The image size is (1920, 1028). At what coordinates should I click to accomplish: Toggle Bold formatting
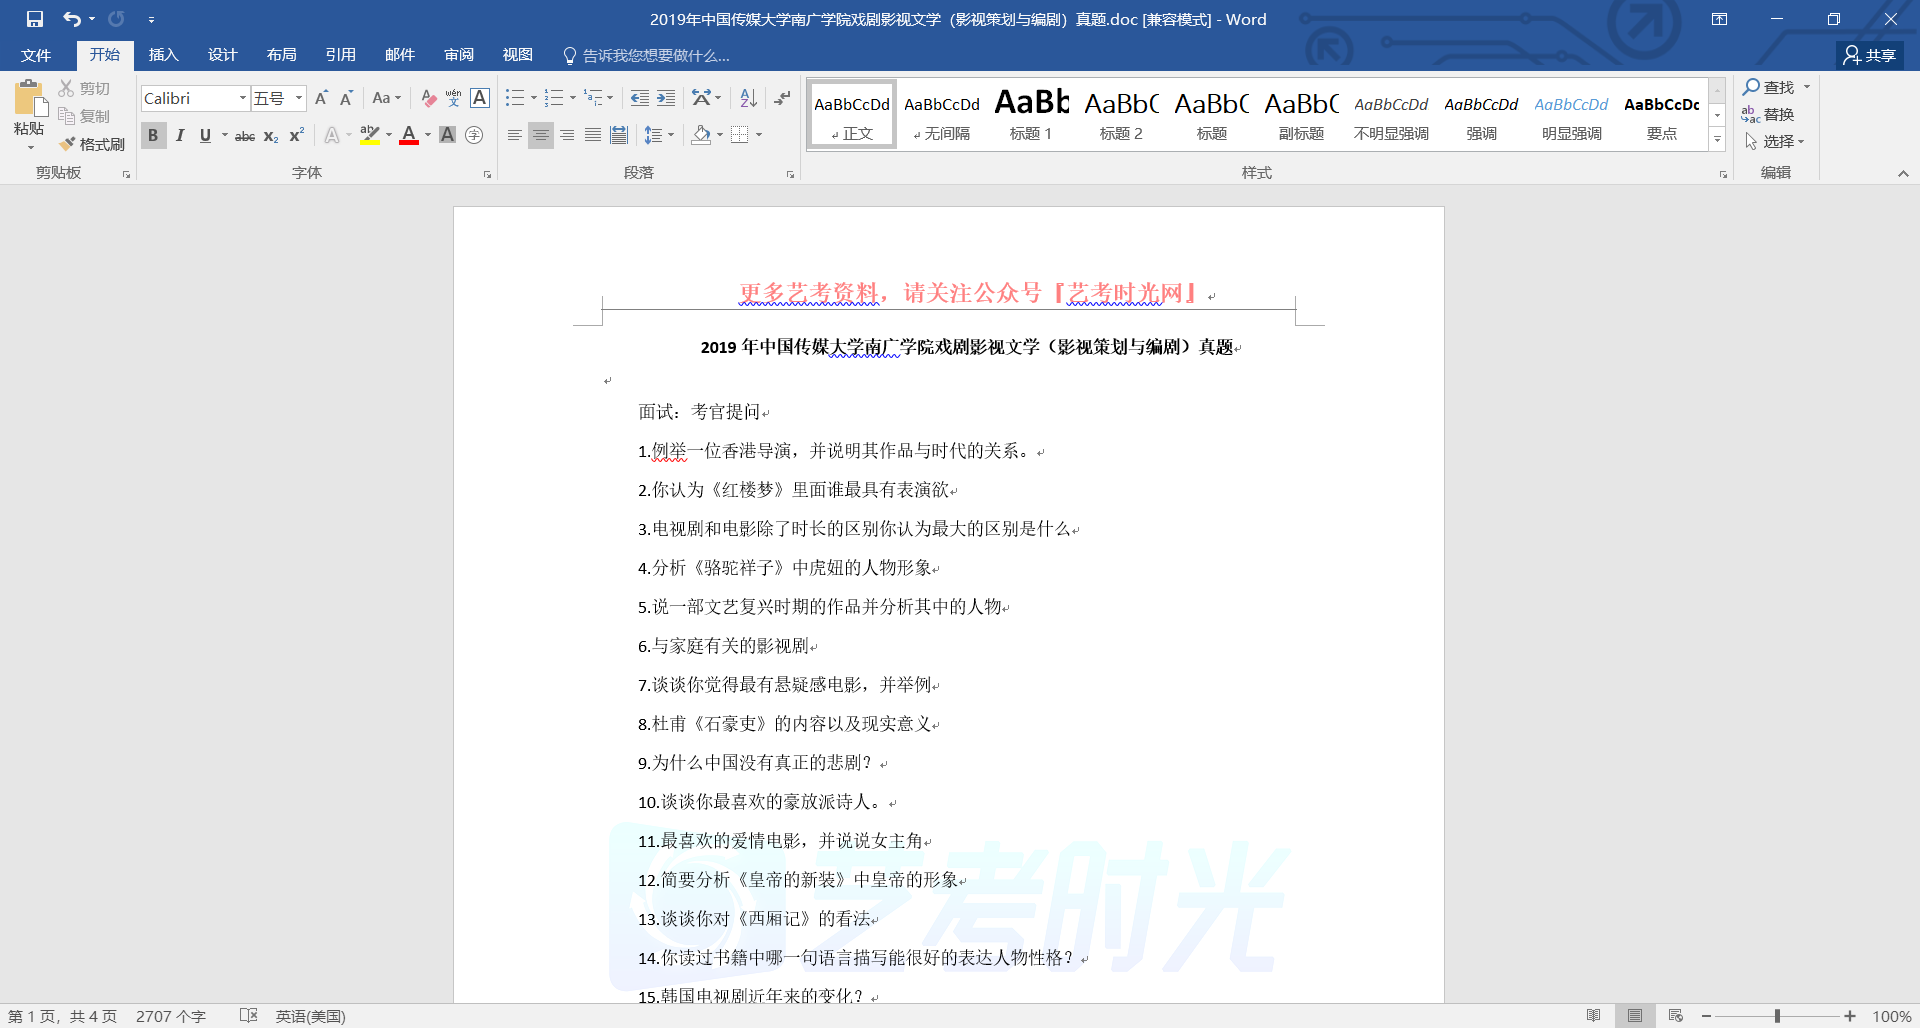pyautogui.click(x=153, y=136)
